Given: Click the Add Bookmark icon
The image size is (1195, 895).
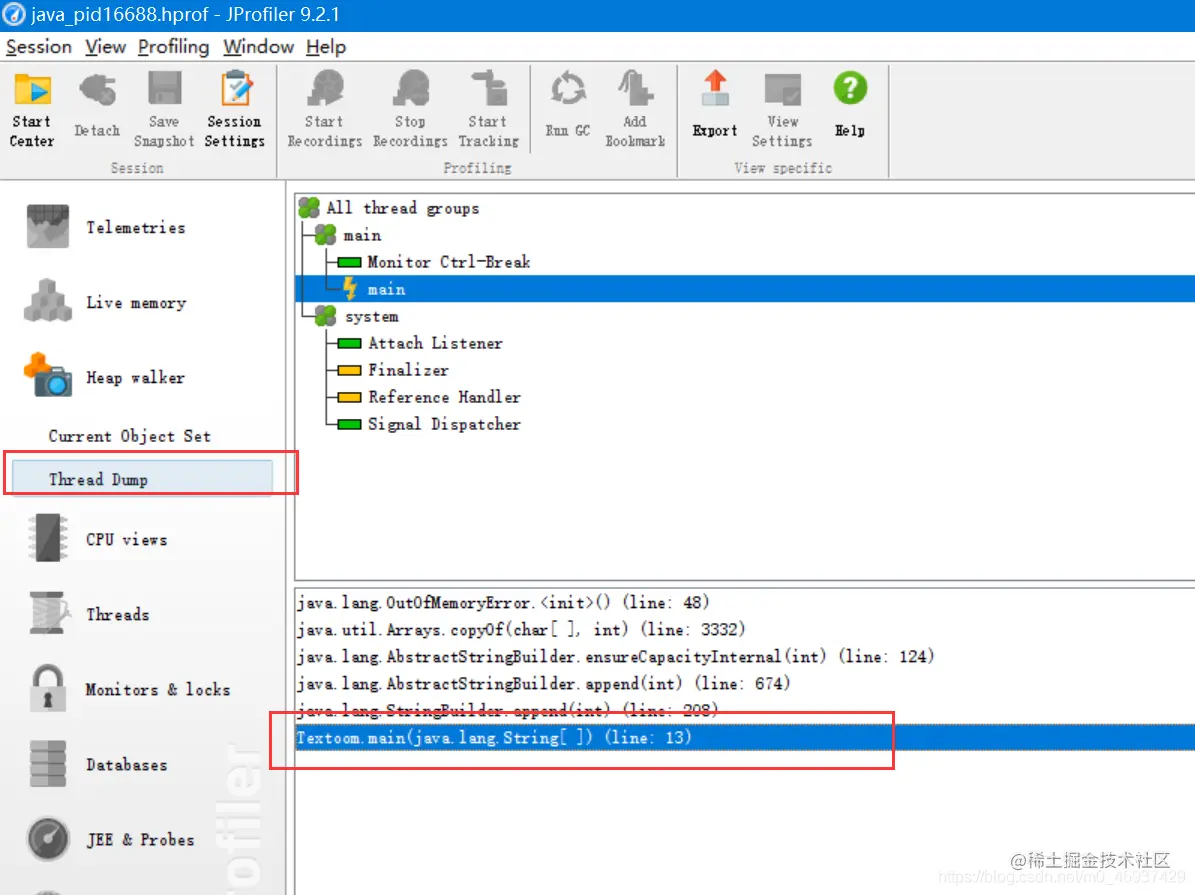Looking at the screenshot, I should tap(635, 89).
